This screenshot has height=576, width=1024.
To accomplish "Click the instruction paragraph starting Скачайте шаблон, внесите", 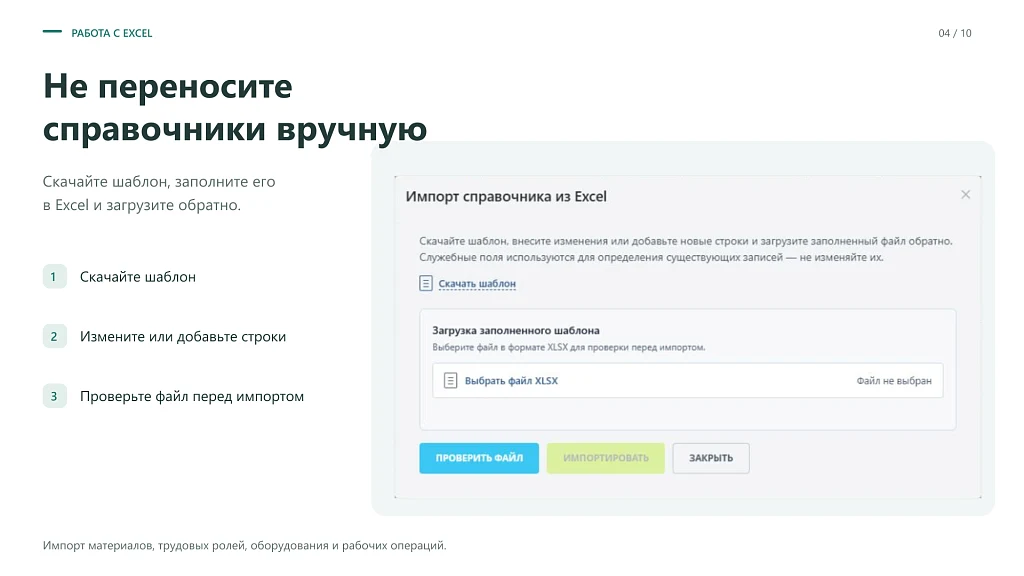I will point(686,249).
